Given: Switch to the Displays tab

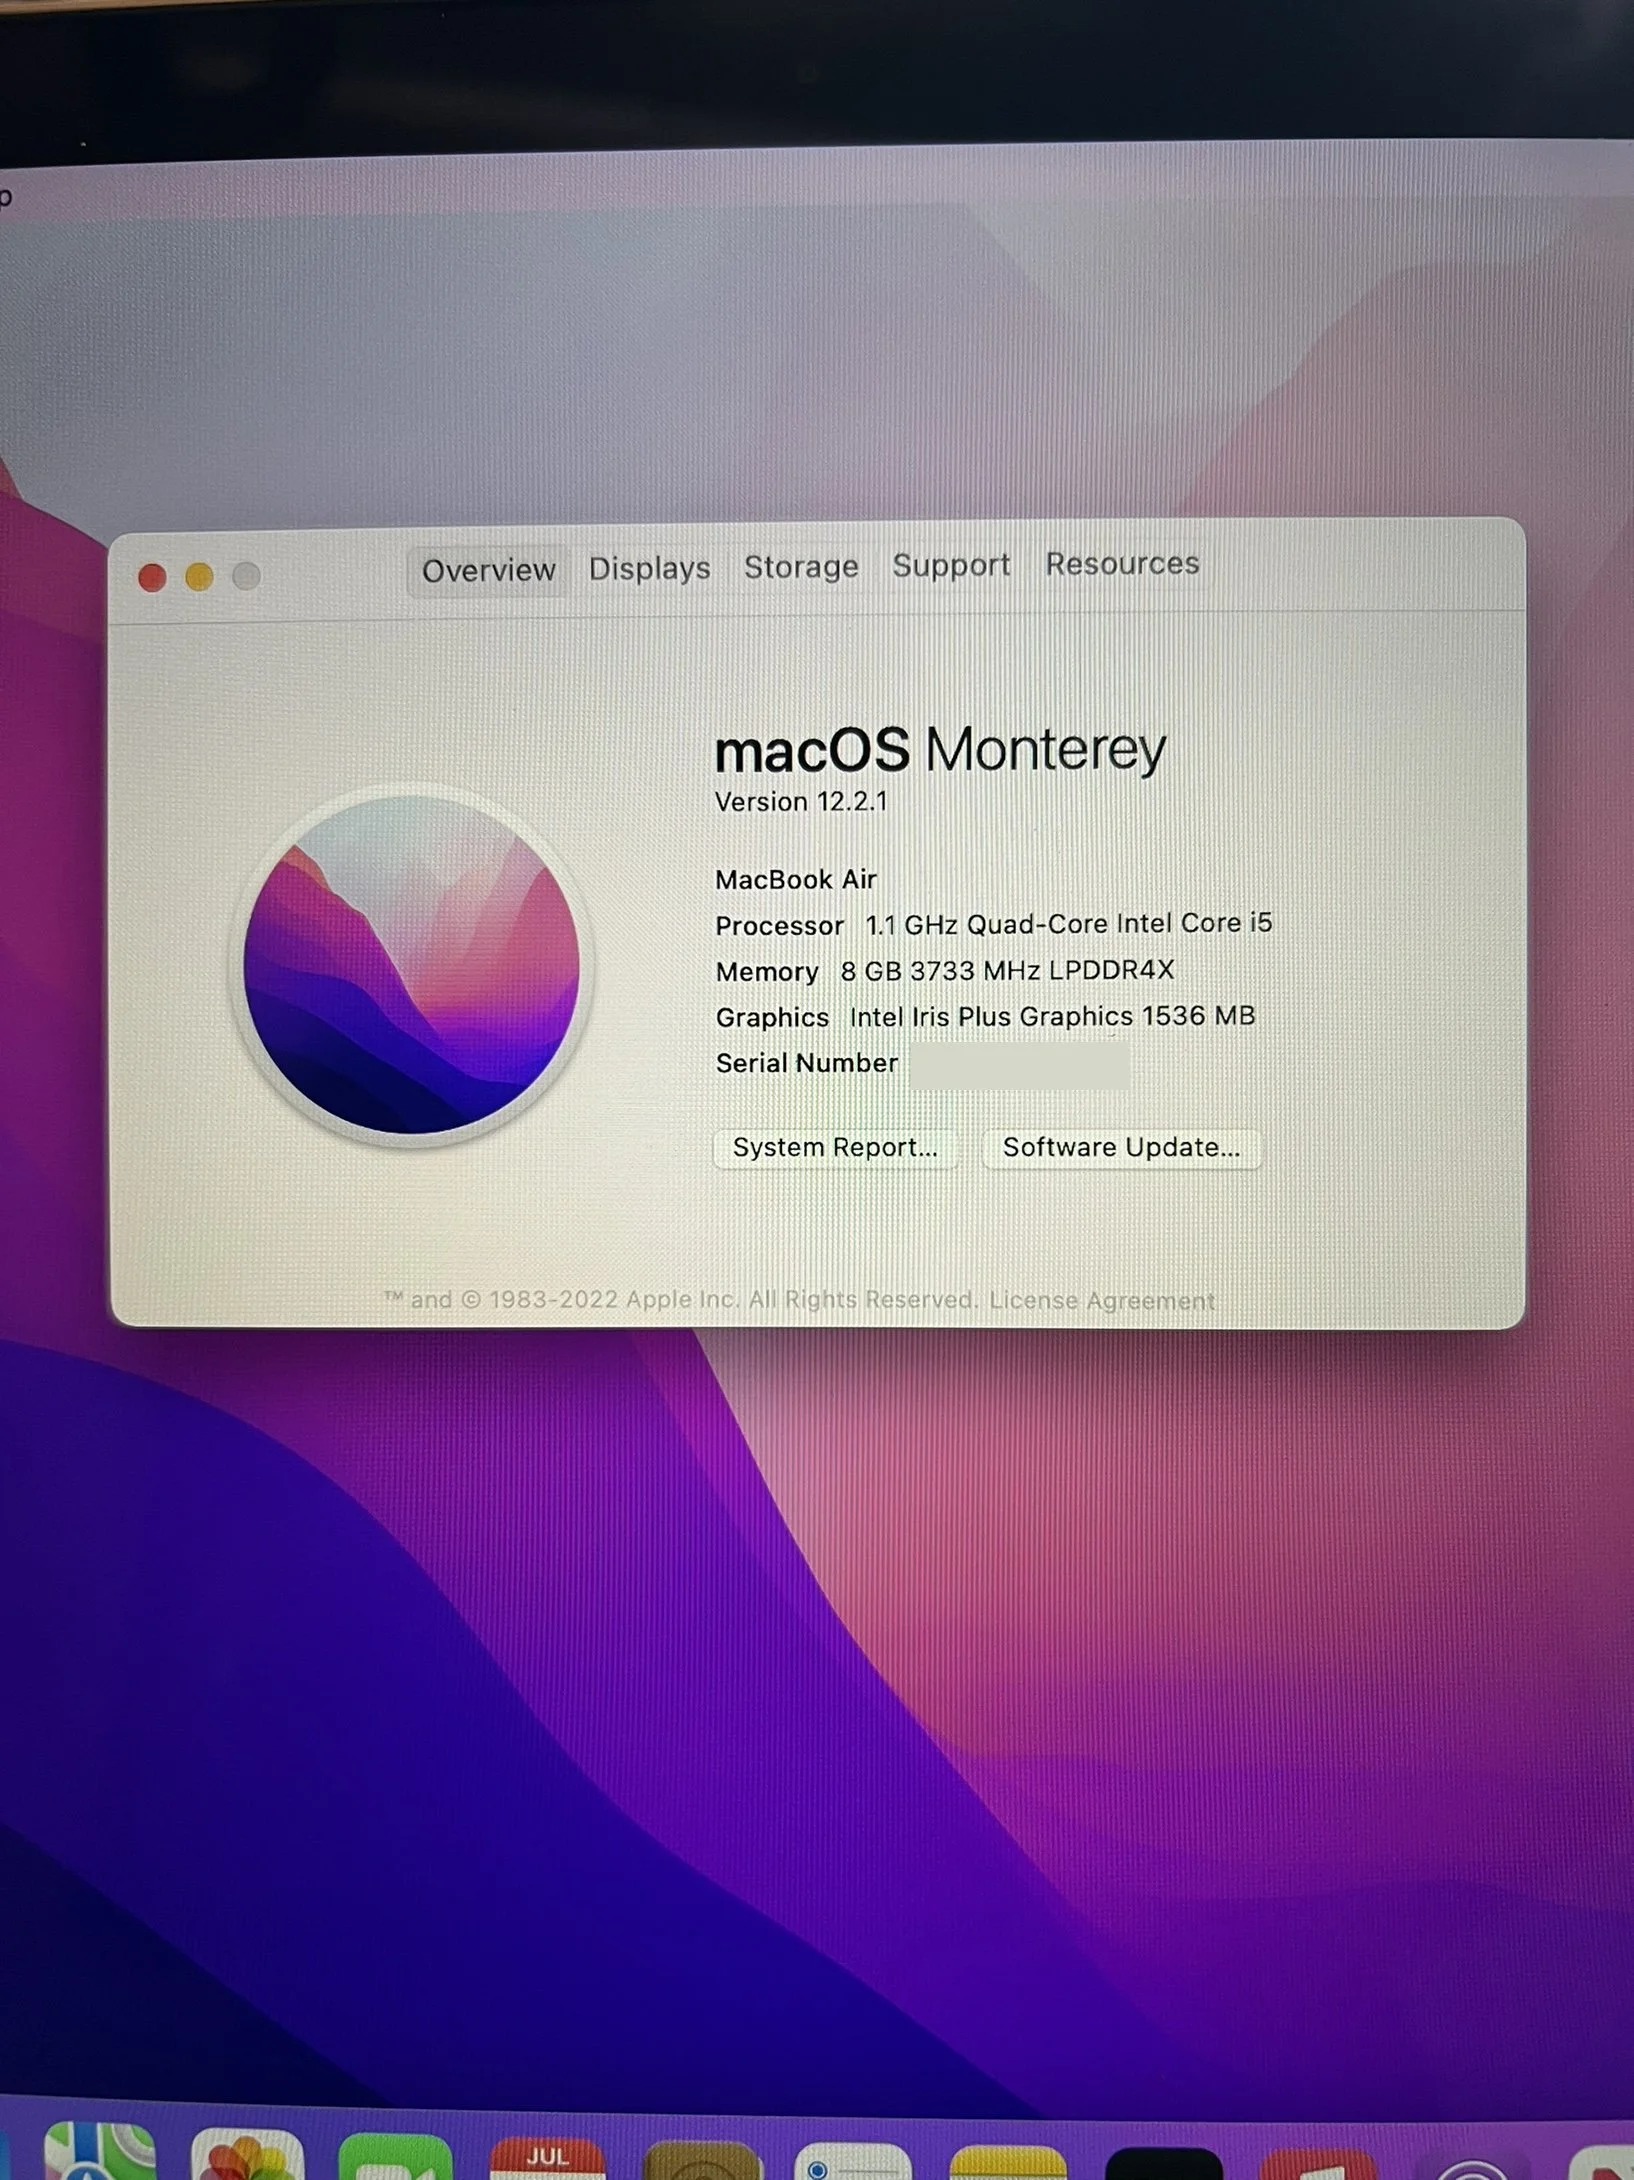Looking at the screenshot, I should 649,568.
